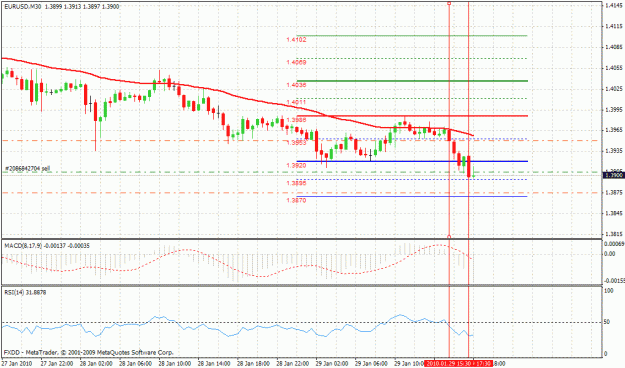This screenshot has width=625, height=368.
Task: Click the 1.3896 level label
Action: click(296, 183)
